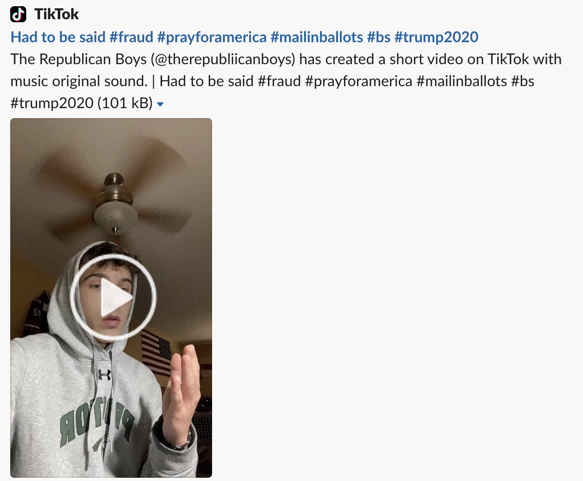Click #bs in the blue title link
The width and height of the screenshot is (583, 481).
(379, 37)
